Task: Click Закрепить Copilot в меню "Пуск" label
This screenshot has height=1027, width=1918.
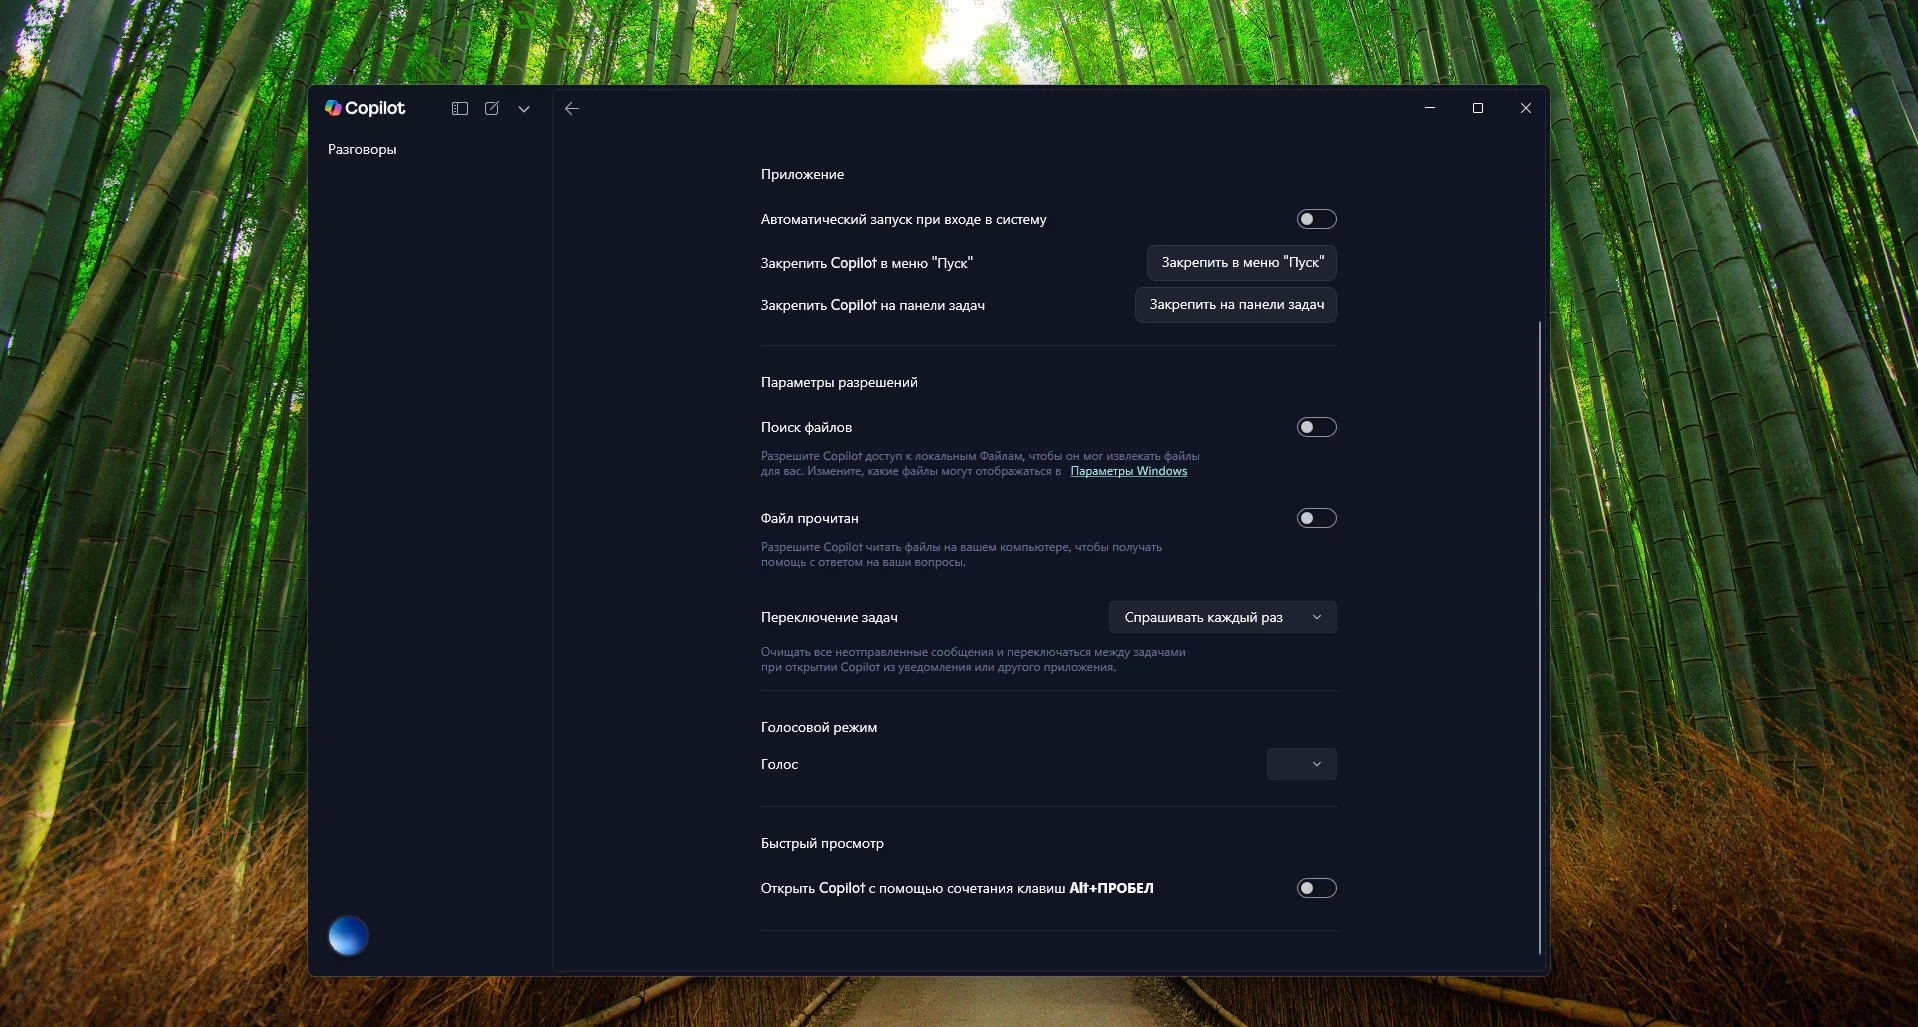Action: pyautogui.click(x=867, y=263)
